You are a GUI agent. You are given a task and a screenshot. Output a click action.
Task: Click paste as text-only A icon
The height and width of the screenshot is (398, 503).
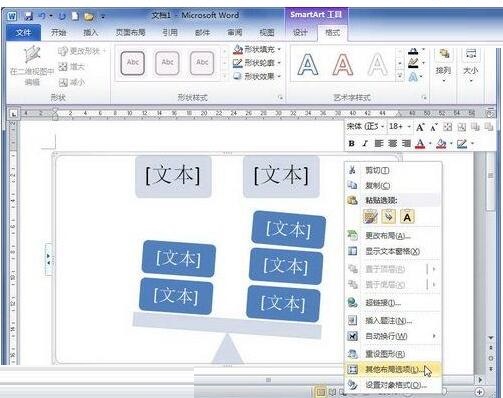tap(407, 217)
